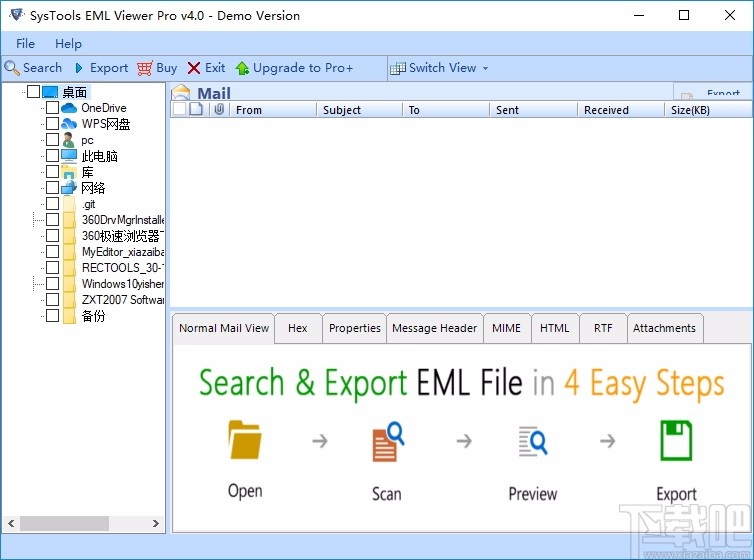Click the 桌面 desktop icon
754x560 pixels.
(50, 91)
